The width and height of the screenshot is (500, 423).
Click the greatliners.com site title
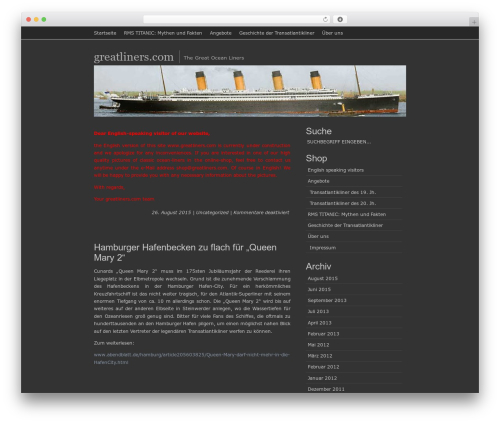(134, 57)
